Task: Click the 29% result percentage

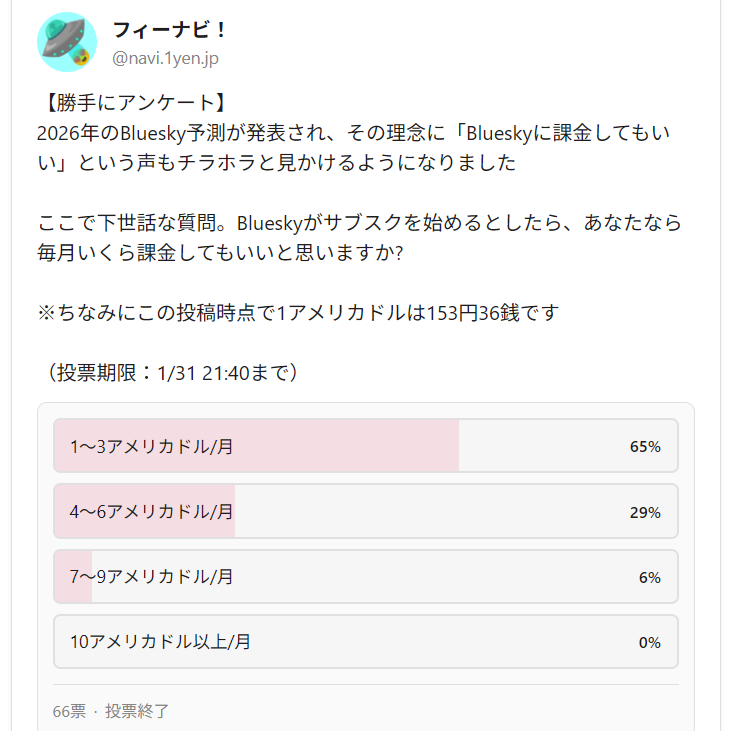Action: point(645,512)
